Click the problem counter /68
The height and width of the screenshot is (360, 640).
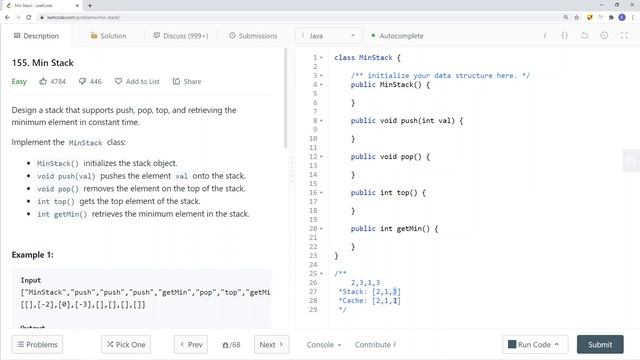(x=231, y=345)
